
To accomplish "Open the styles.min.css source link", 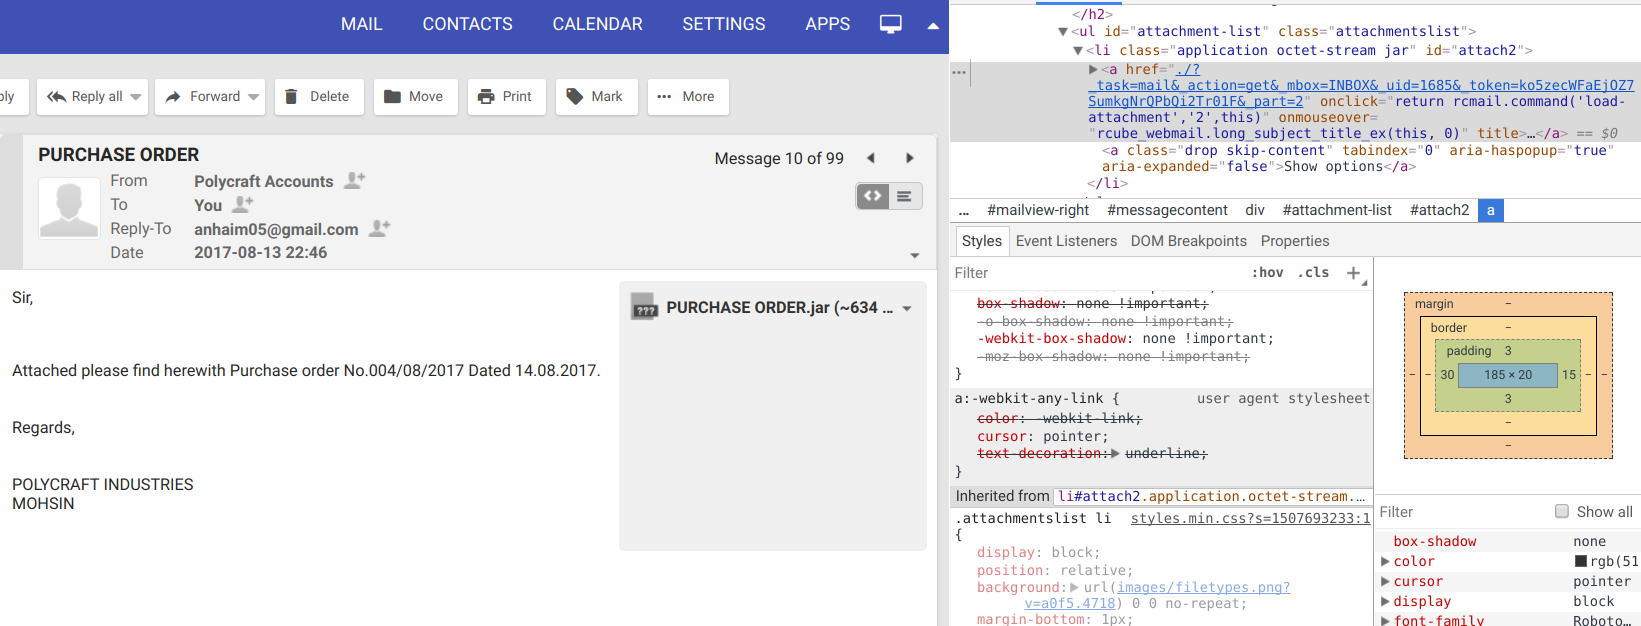I will [1250, 518].
